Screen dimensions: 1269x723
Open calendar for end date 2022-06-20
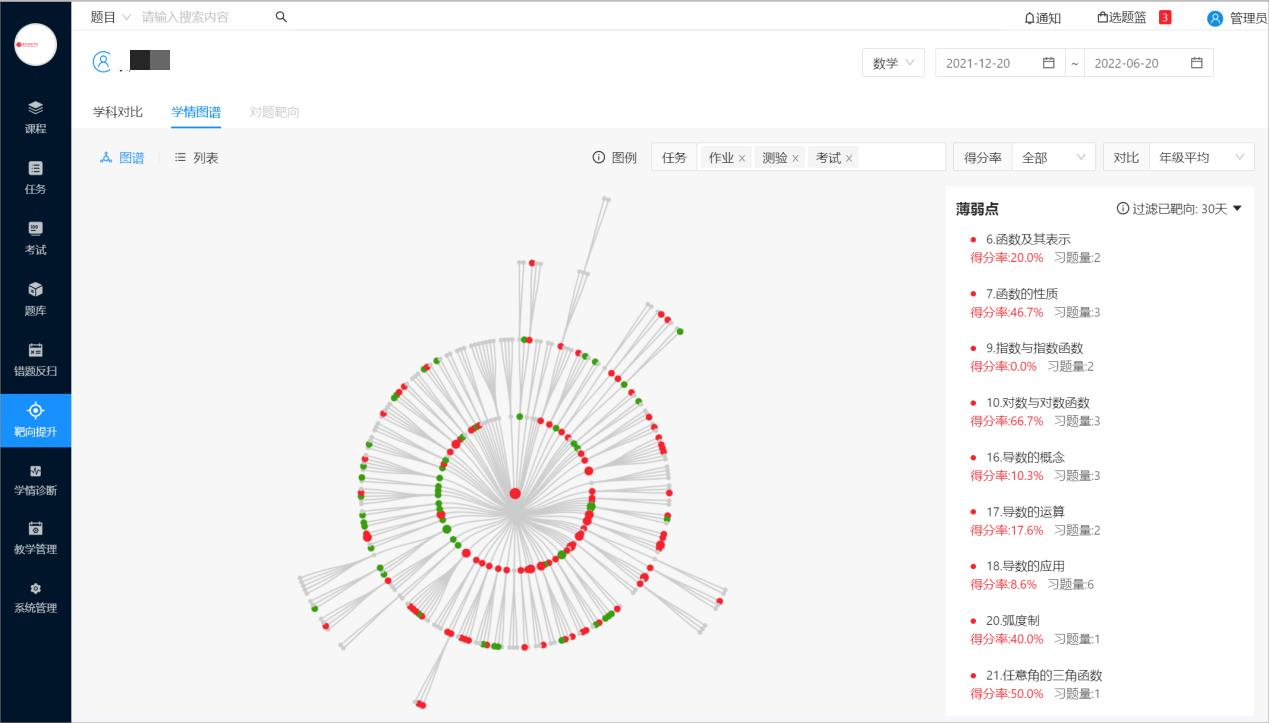(x=1196, y=63)
